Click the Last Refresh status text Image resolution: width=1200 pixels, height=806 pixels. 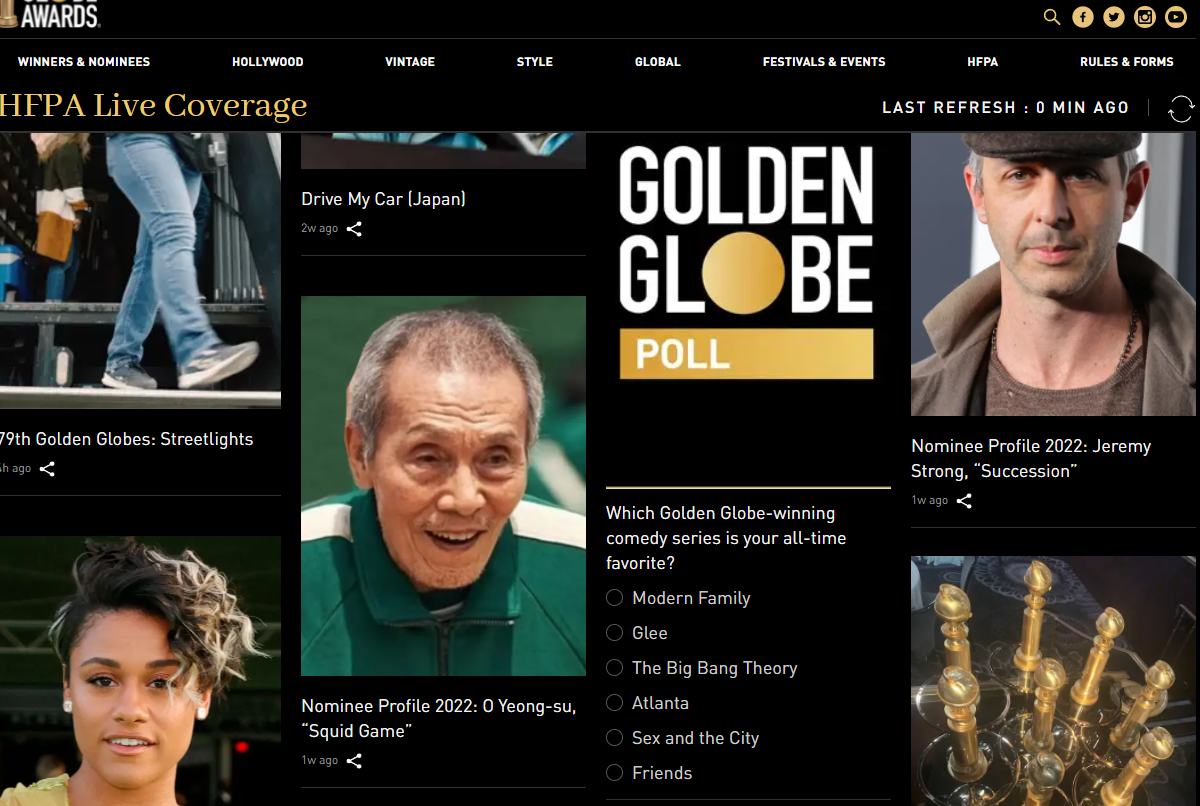pyautogui.click(x=1006, y=108)
